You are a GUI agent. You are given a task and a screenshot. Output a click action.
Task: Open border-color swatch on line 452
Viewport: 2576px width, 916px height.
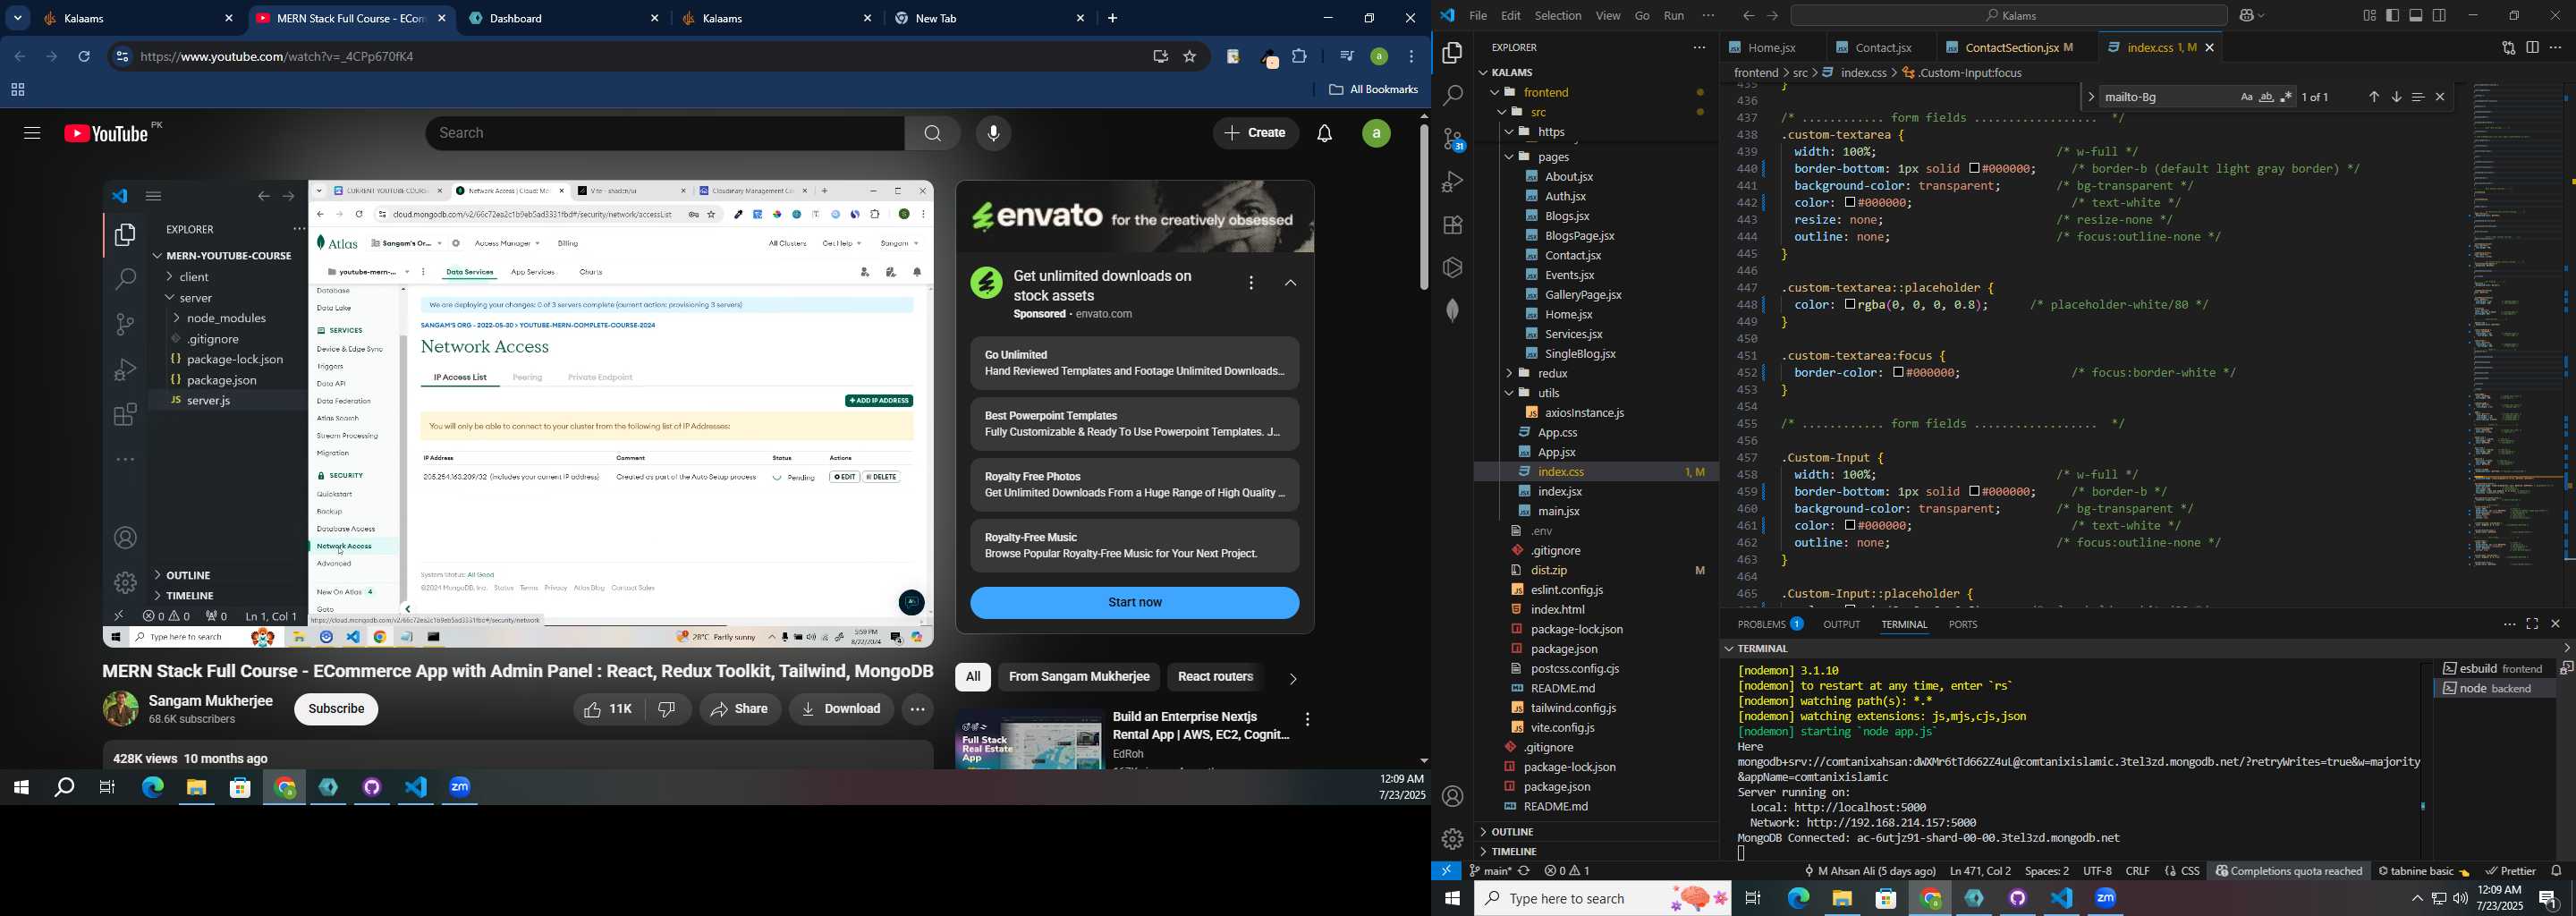point(1898,373)
